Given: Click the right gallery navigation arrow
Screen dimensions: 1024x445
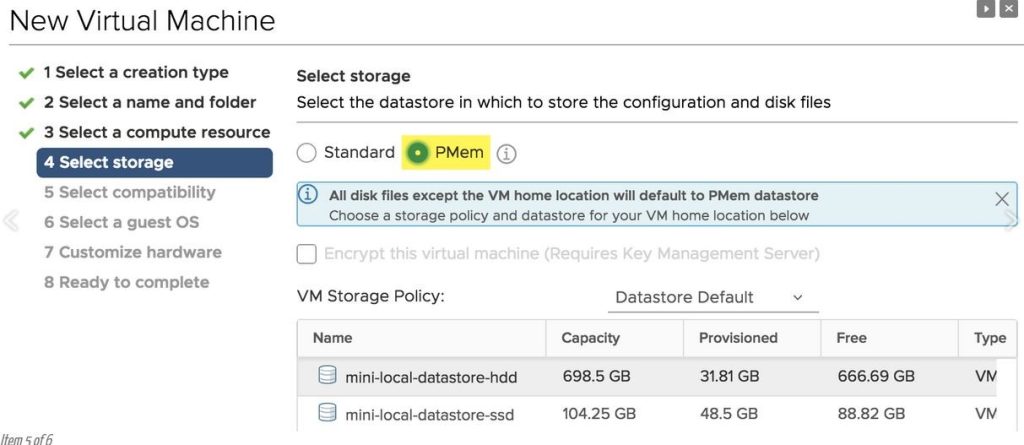Looking at the screenshot, I should (x=1011, y=221).
